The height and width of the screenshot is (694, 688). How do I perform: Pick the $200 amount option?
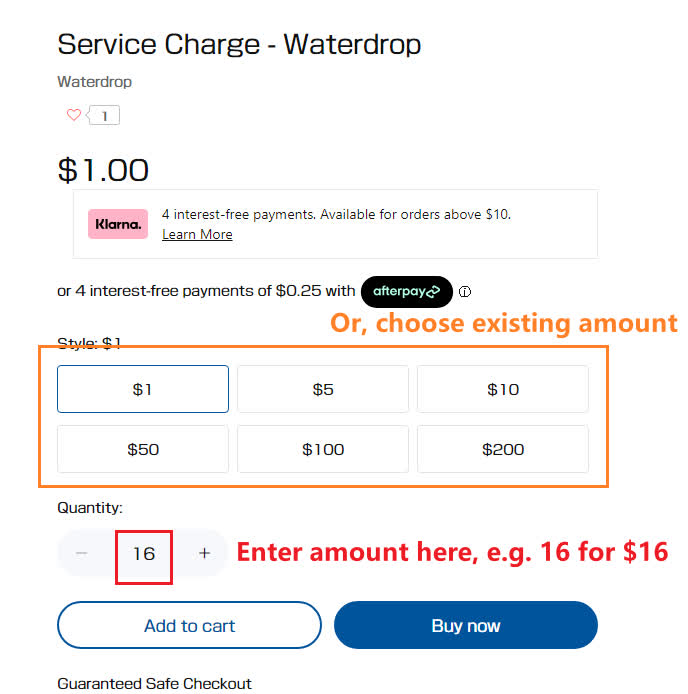point(503,449)
